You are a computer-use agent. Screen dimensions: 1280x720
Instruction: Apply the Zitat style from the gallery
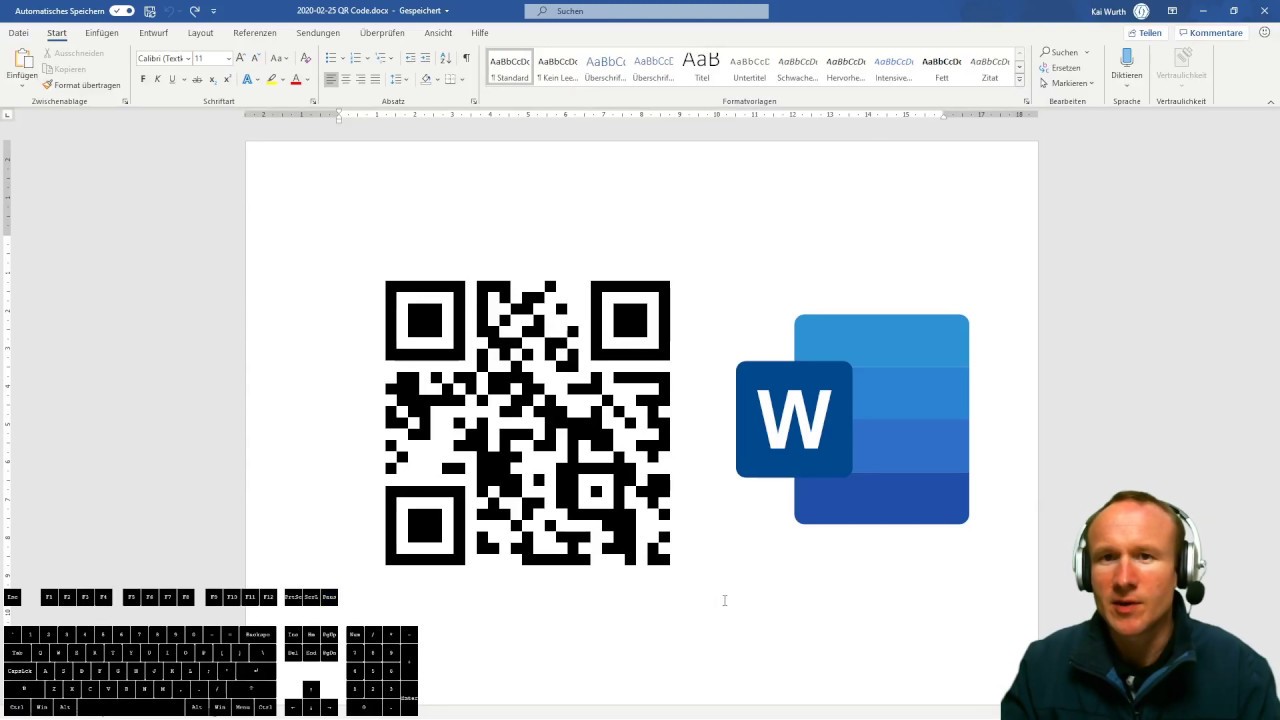pos(990,67)
